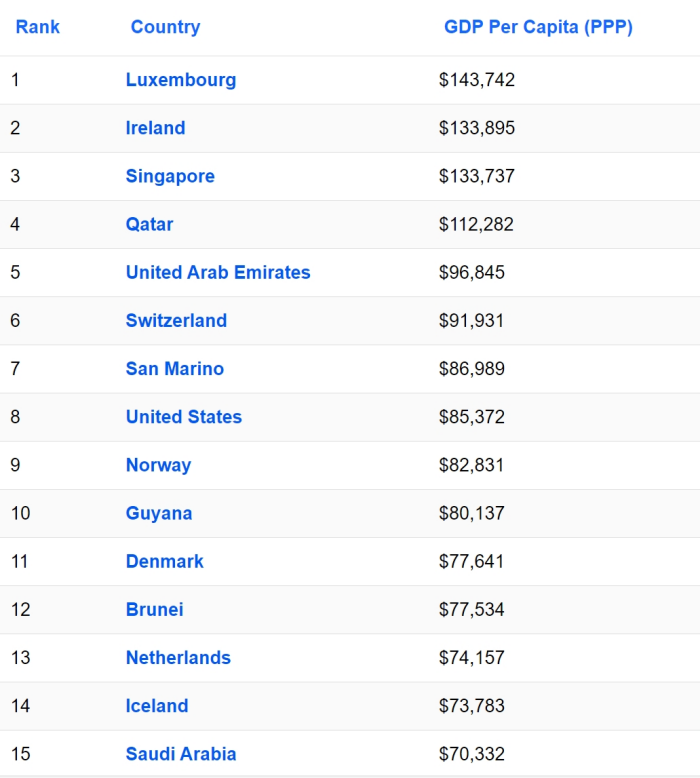
Task: Click the Rank column header
Action: (37, 27)
